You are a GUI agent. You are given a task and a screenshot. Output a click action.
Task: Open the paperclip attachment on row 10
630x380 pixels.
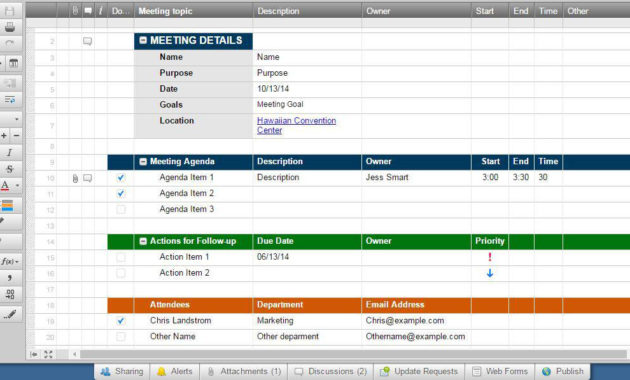pos(75,178)
